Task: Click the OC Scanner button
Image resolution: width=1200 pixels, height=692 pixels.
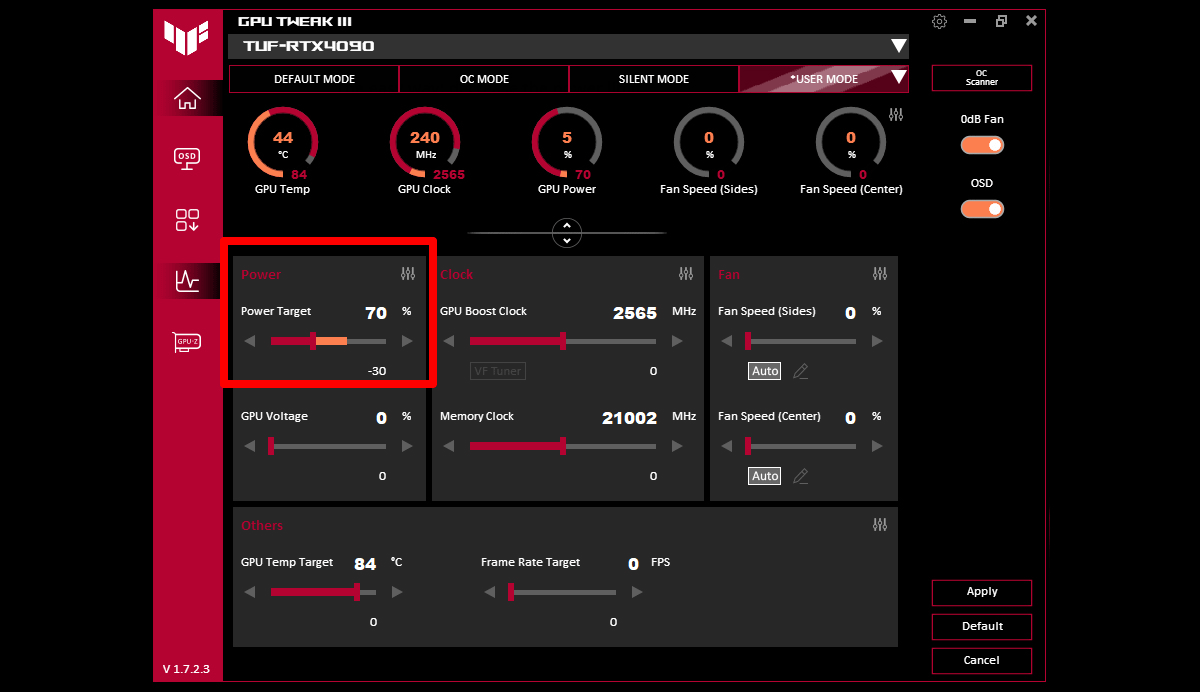Action: [x=982, y=78]
